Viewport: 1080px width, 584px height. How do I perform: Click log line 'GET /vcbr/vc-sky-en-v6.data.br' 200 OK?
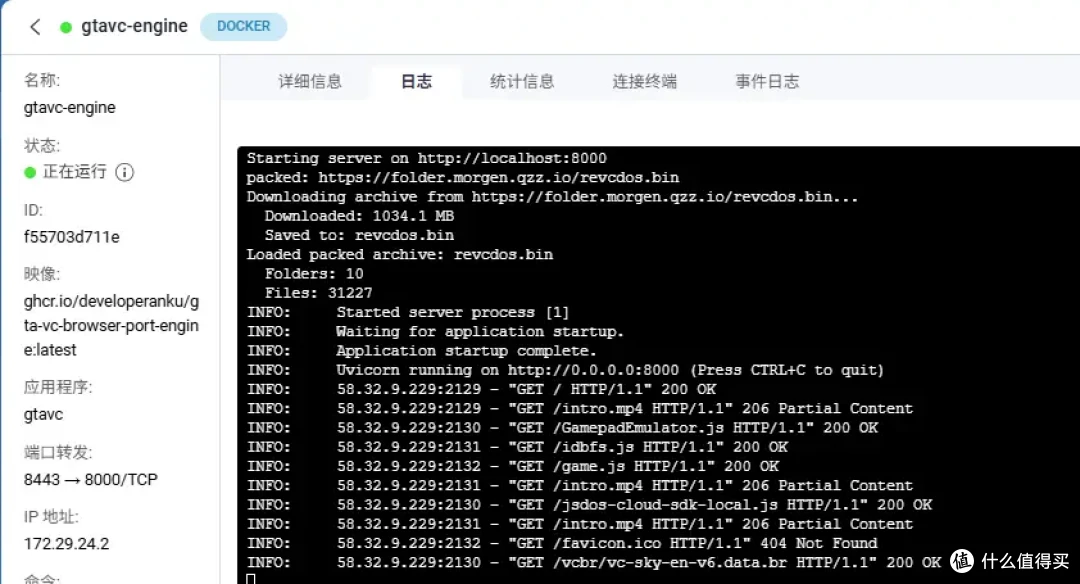pyautogui.click(x=594, y=563)
